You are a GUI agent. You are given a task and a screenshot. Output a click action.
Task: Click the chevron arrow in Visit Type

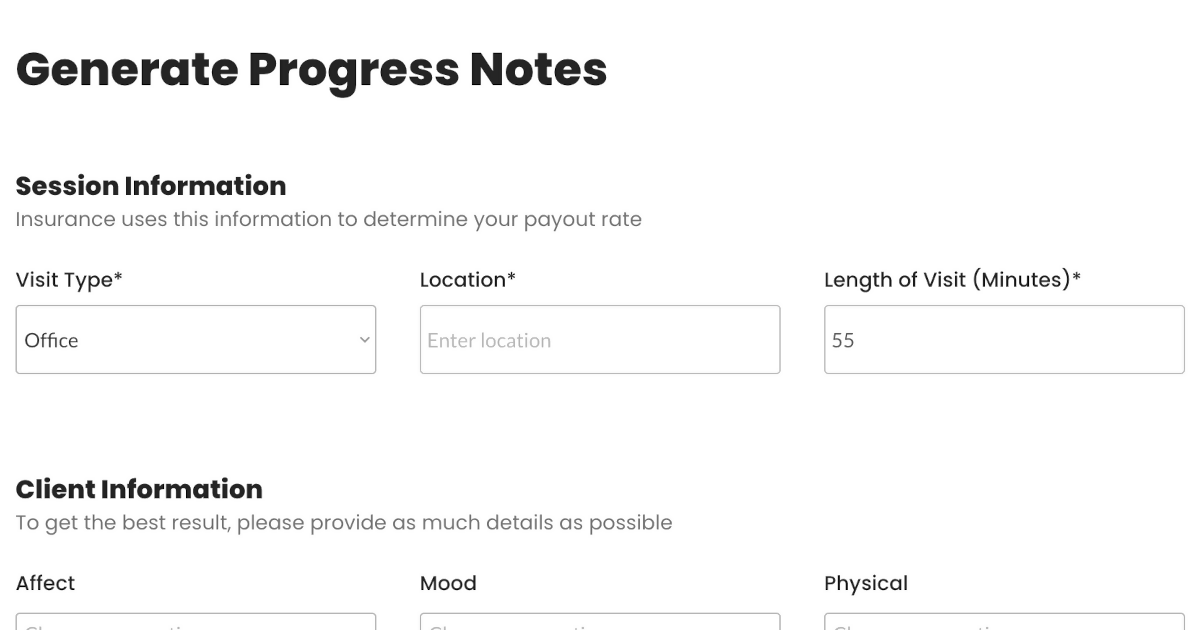click(x=364, y=340)
